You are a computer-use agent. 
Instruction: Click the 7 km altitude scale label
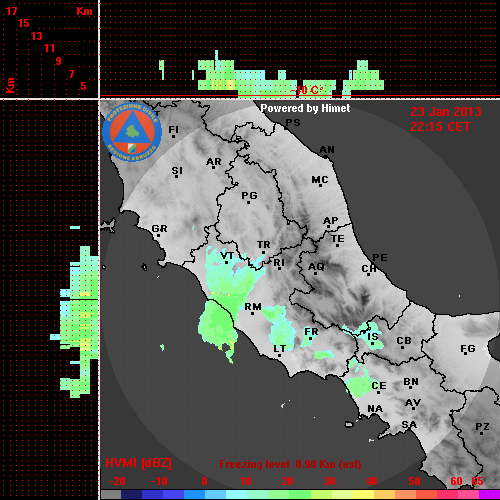(71, 74)
